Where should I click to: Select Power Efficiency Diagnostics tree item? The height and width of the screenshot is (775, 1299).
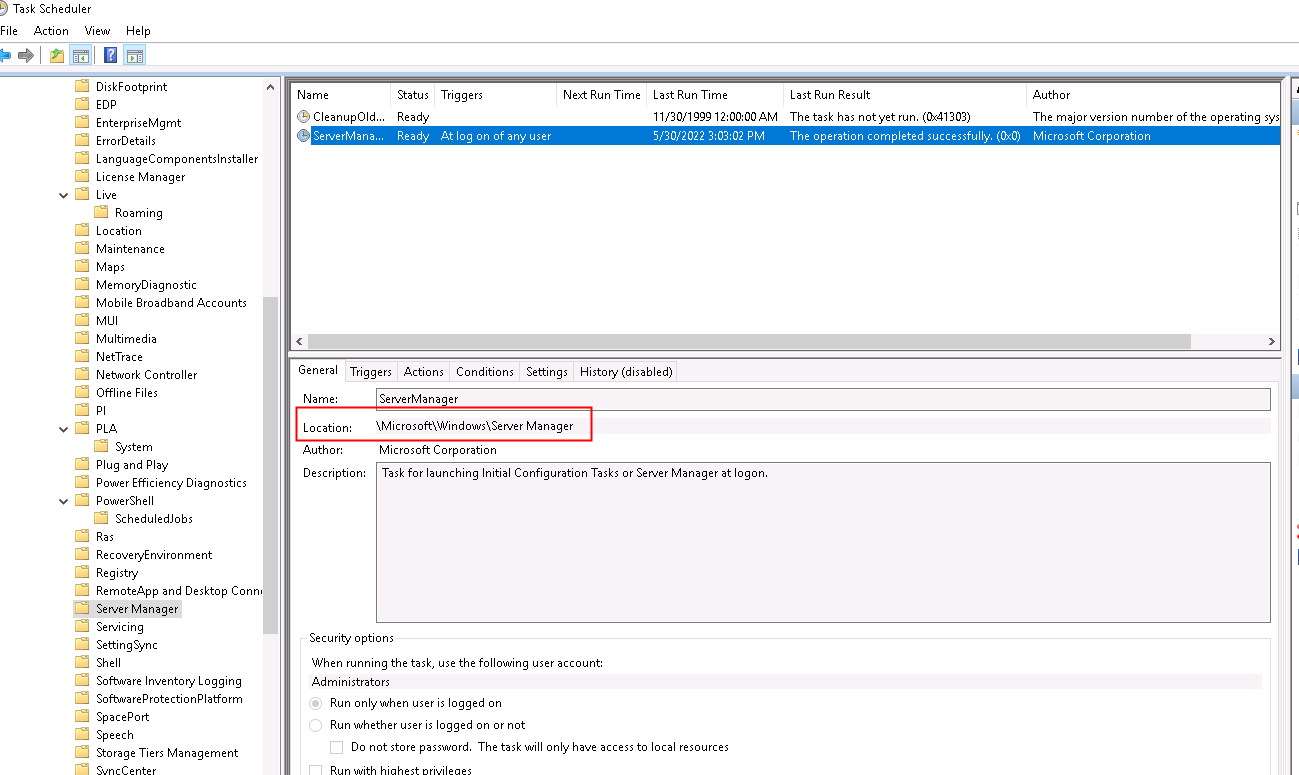171,483
